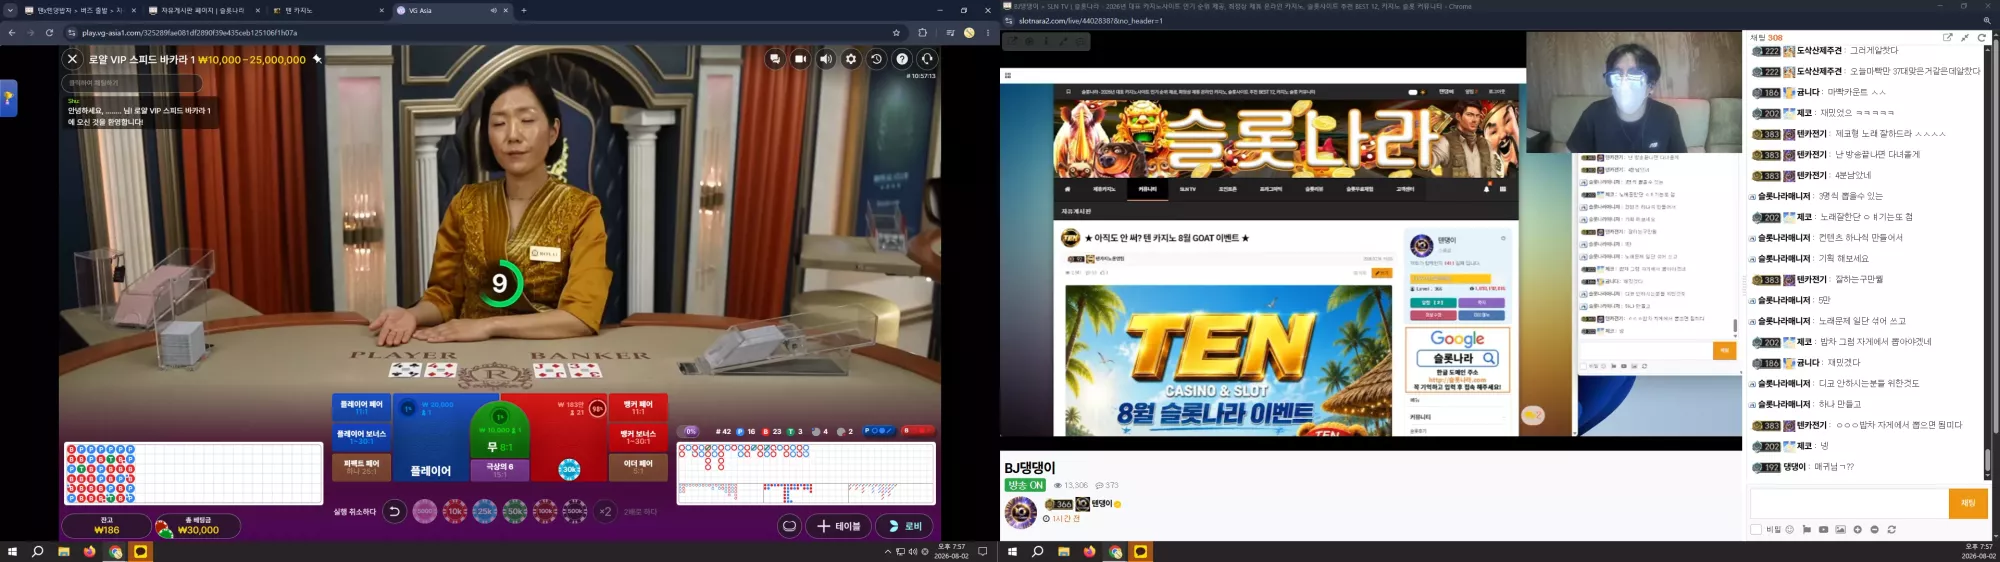Toggle the 비밀 checkbox below chat input

1756,529
